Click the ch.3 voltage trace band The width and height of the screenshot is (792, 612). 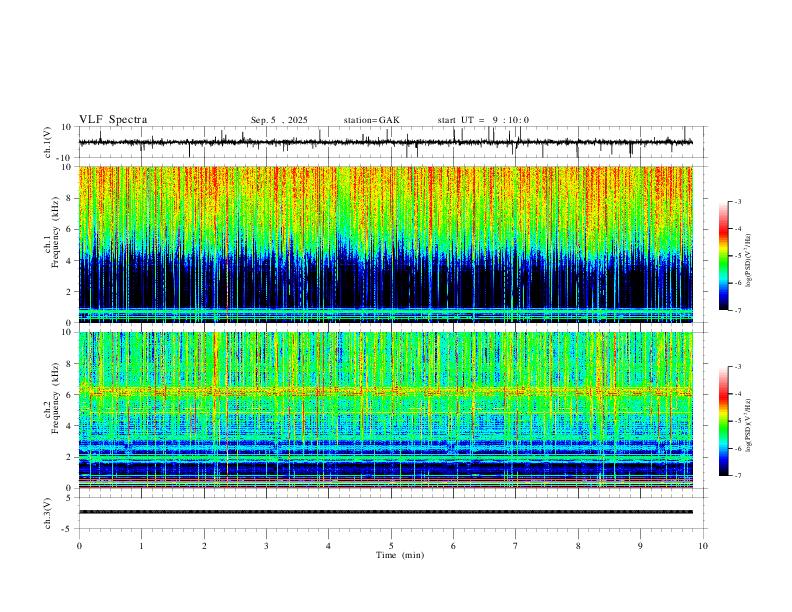[386, 512]
